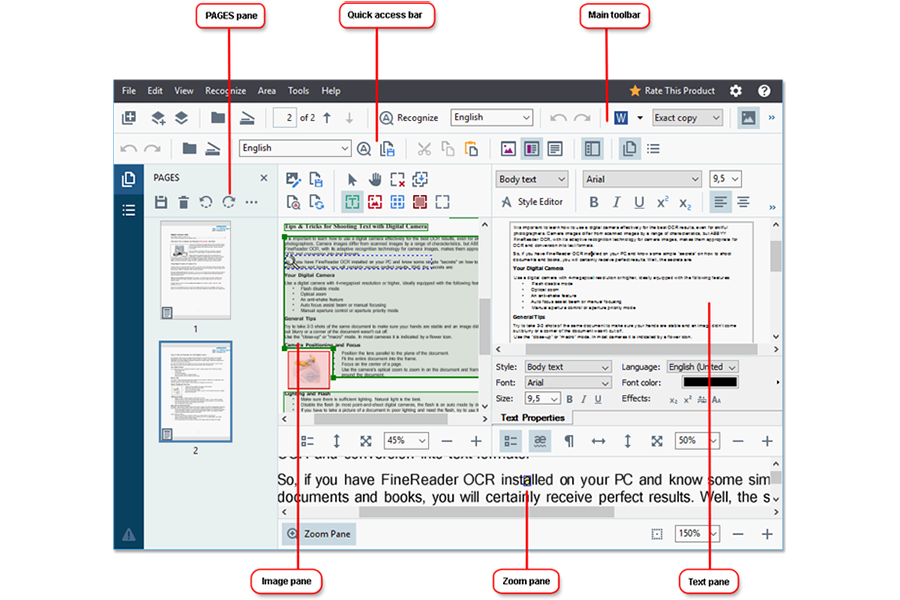Click the cut scissors icon
The height and width of the screenshot is (600, 900).
point(424,149)
